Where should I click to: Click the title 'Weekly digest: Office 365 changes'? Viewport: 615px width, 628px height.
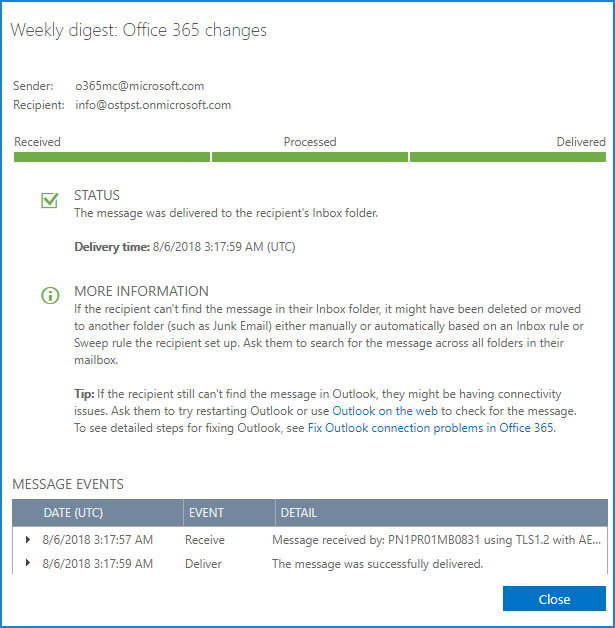[139, 30]
